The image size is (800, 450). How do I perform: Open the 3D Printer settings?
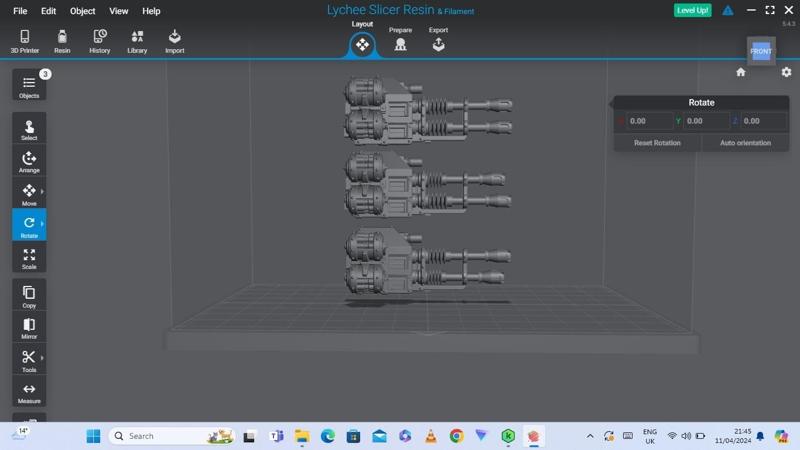25,41
